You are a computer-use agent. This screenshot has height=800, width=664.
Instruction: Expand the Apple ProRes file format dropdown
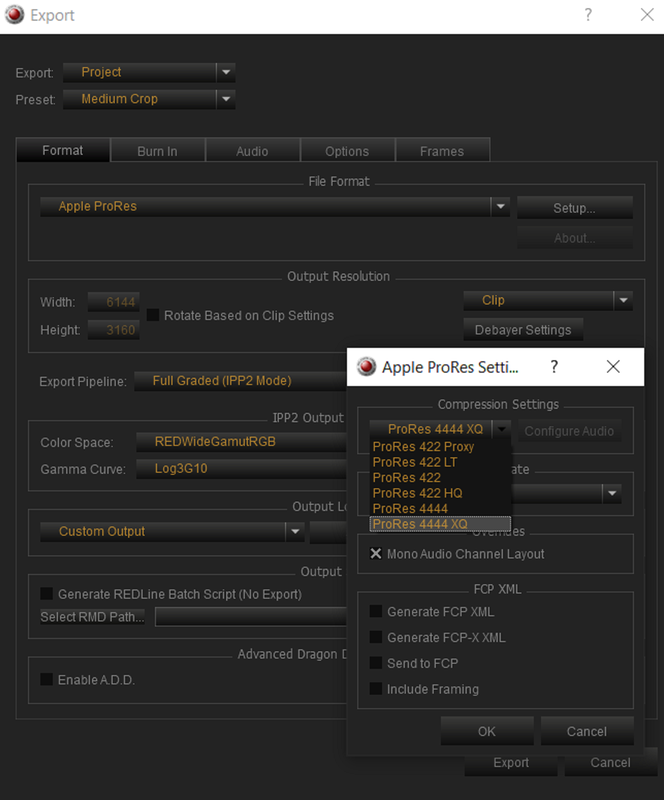(x=275, y=207)
